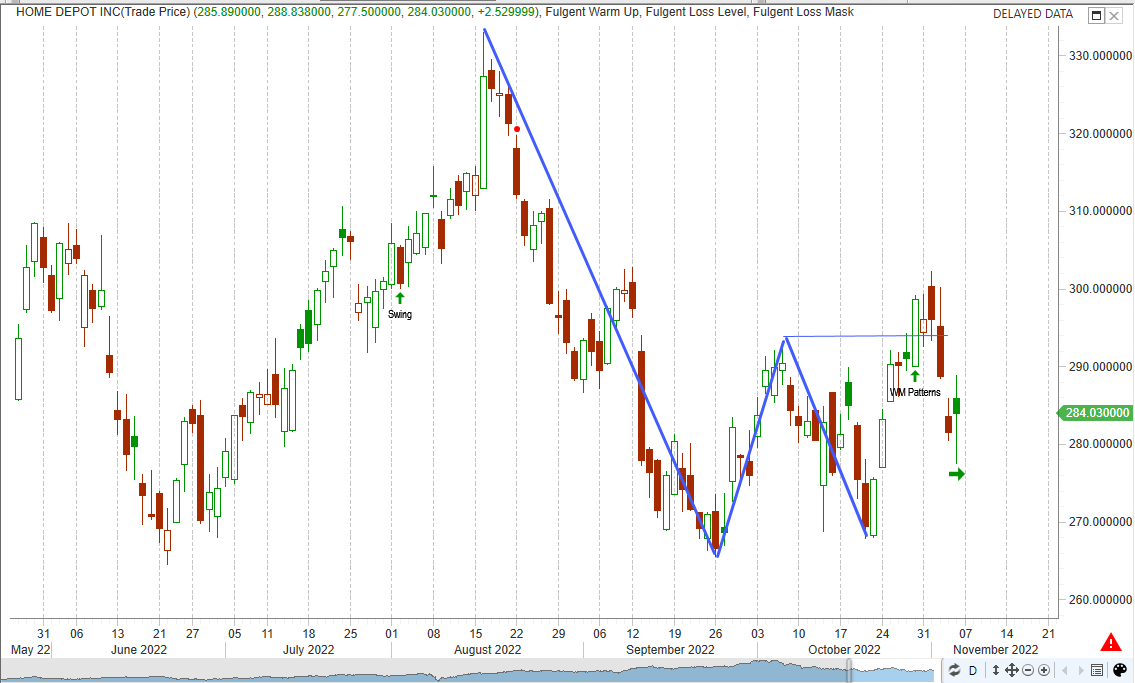The width and height of the screenshot is (1135, 683).
Task: Close the chart pane with X
Action: coord(1114,15)
